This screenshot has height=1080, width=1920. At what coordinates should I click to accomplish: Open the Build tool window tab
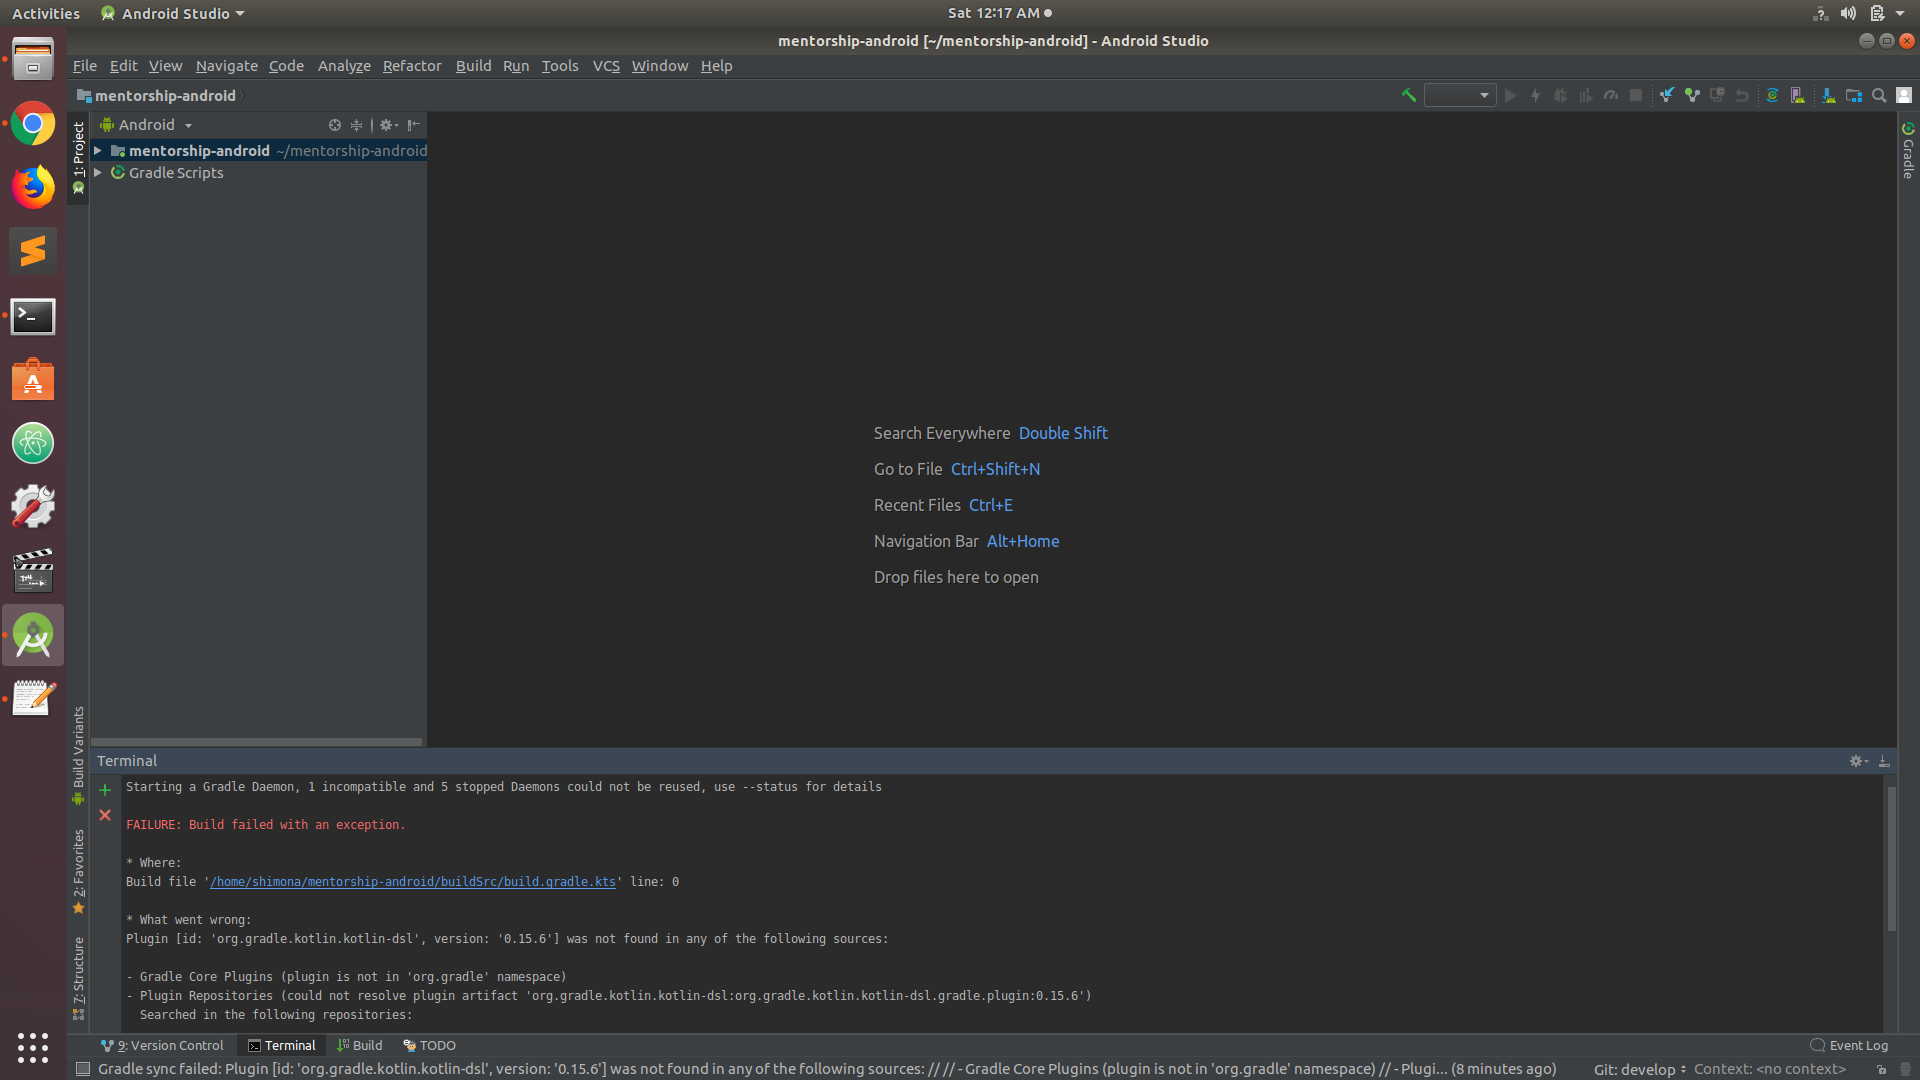click(360, 1045)
